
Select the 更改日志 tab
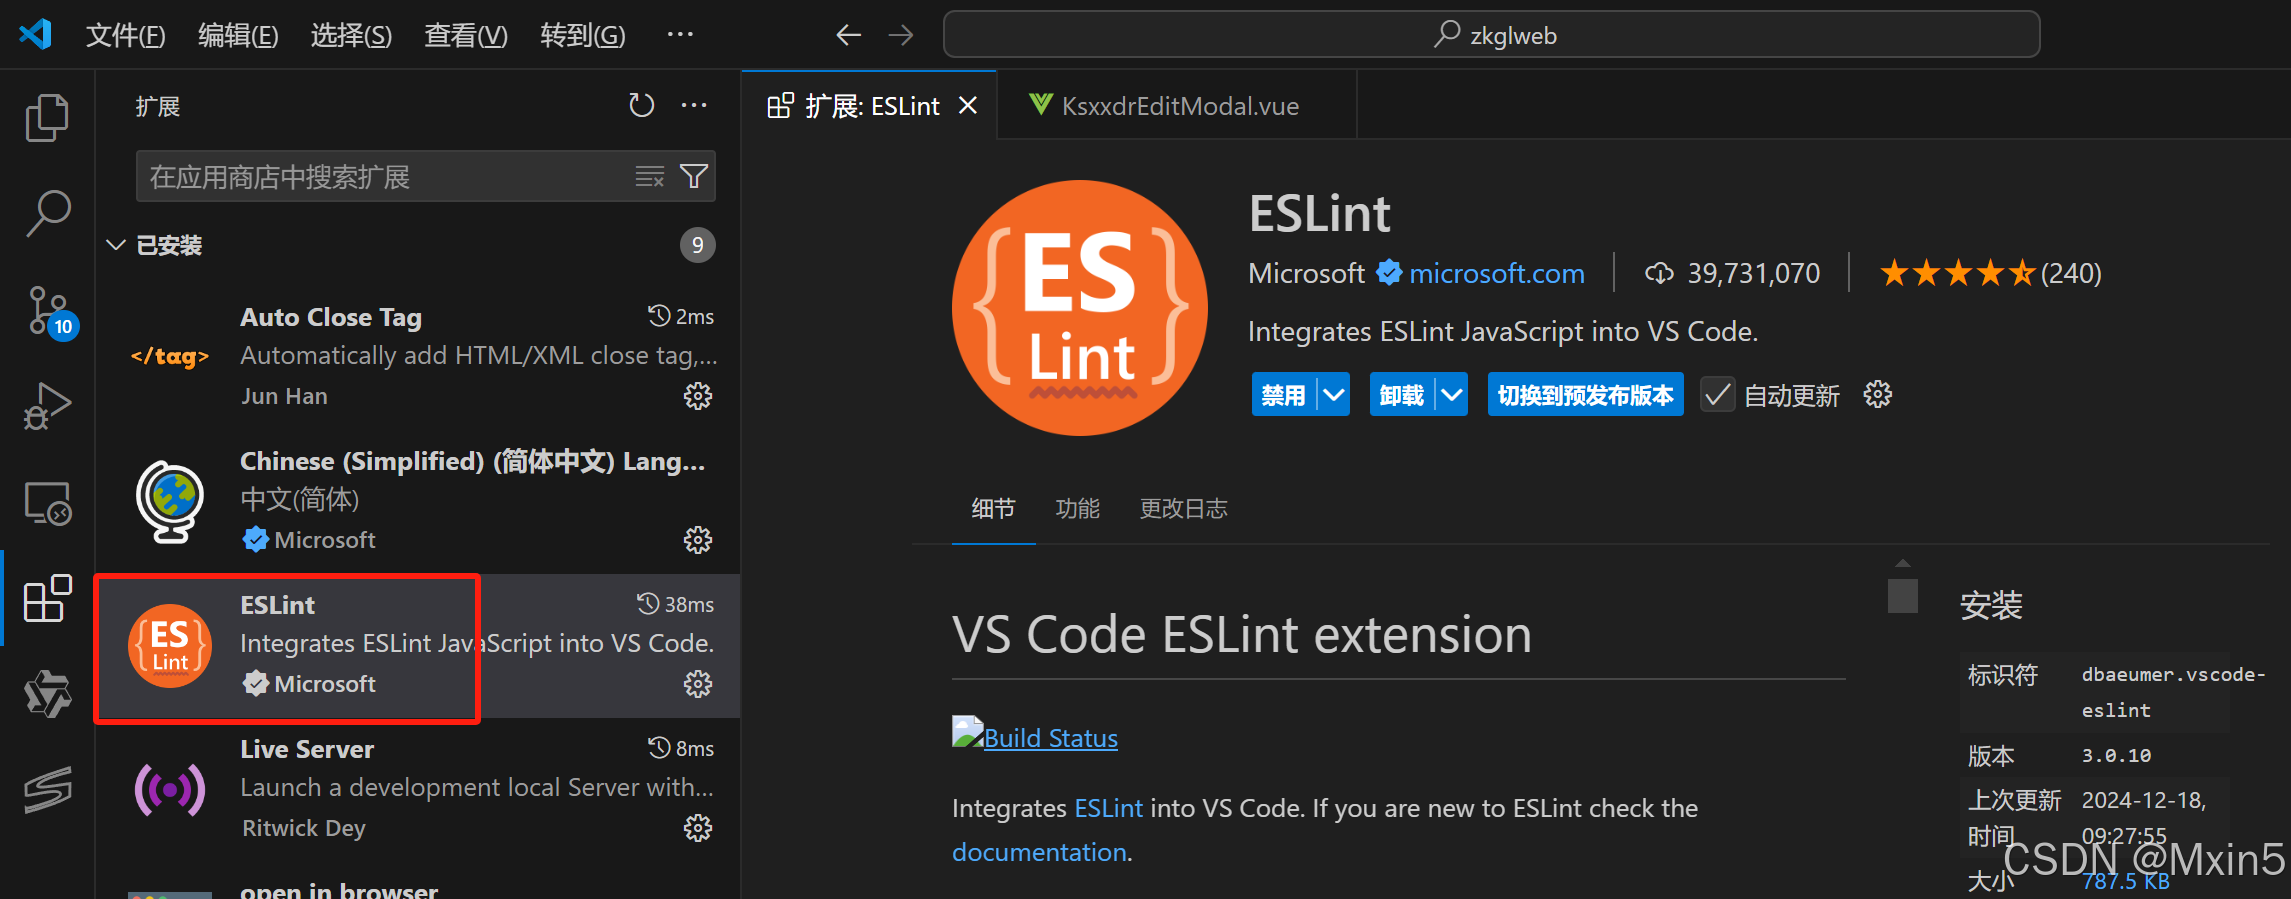(1183, 509)
